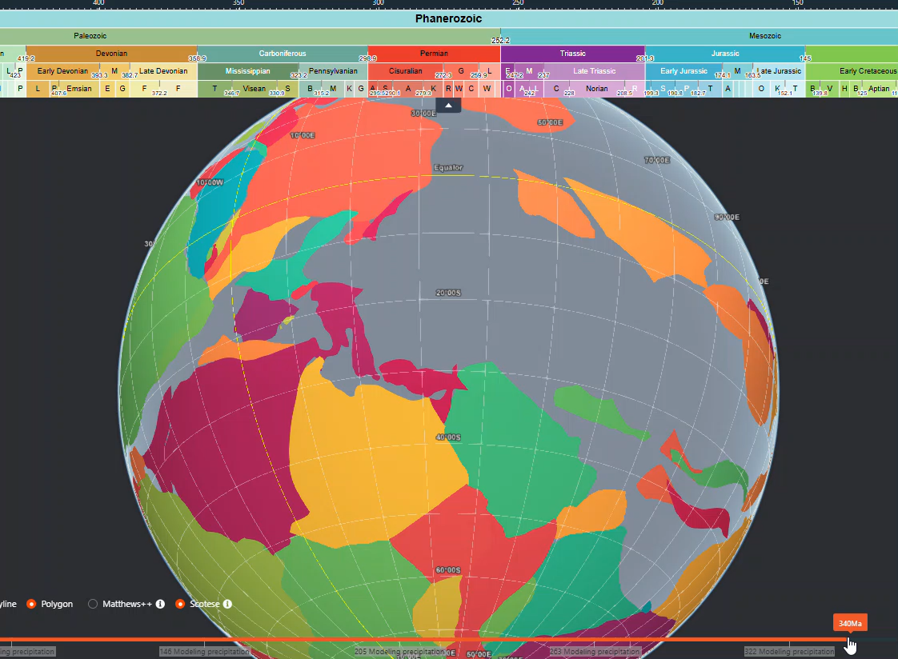Select the Polygon radio button

[31, 604]
